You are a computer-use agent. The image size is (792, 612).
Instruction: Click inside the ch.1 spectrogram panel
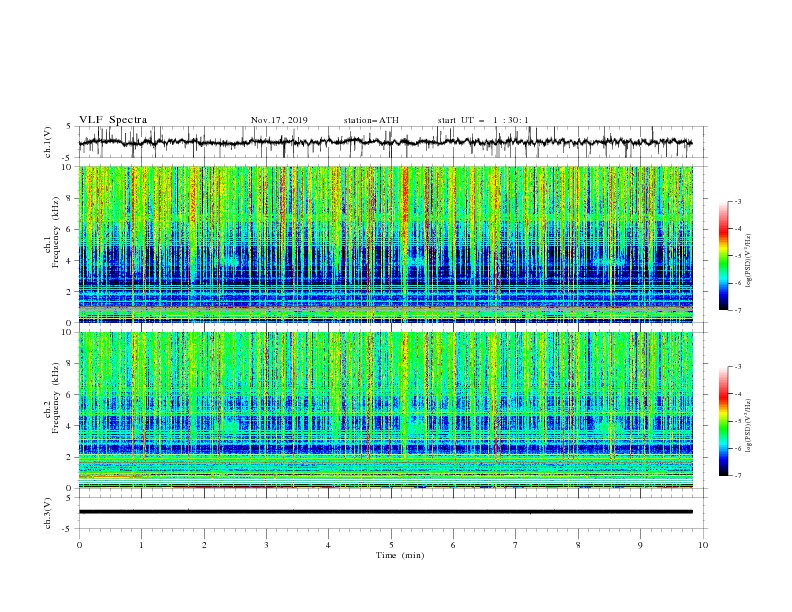386,244
